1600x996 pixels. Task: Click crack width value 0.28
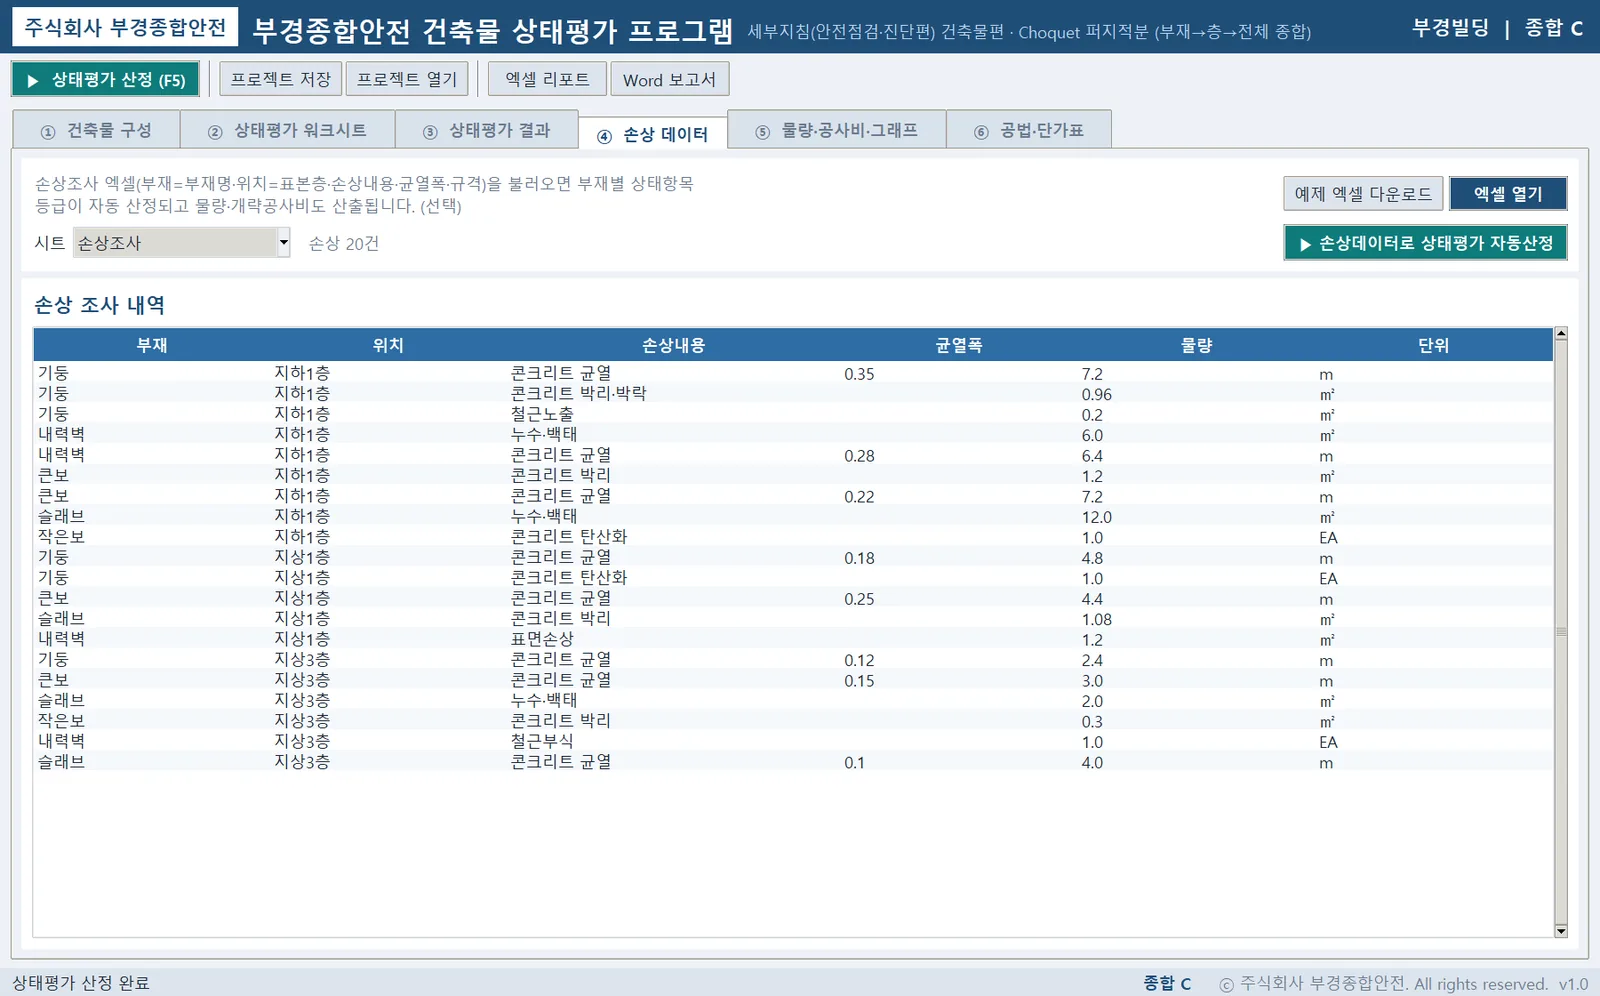pos(859,456)
